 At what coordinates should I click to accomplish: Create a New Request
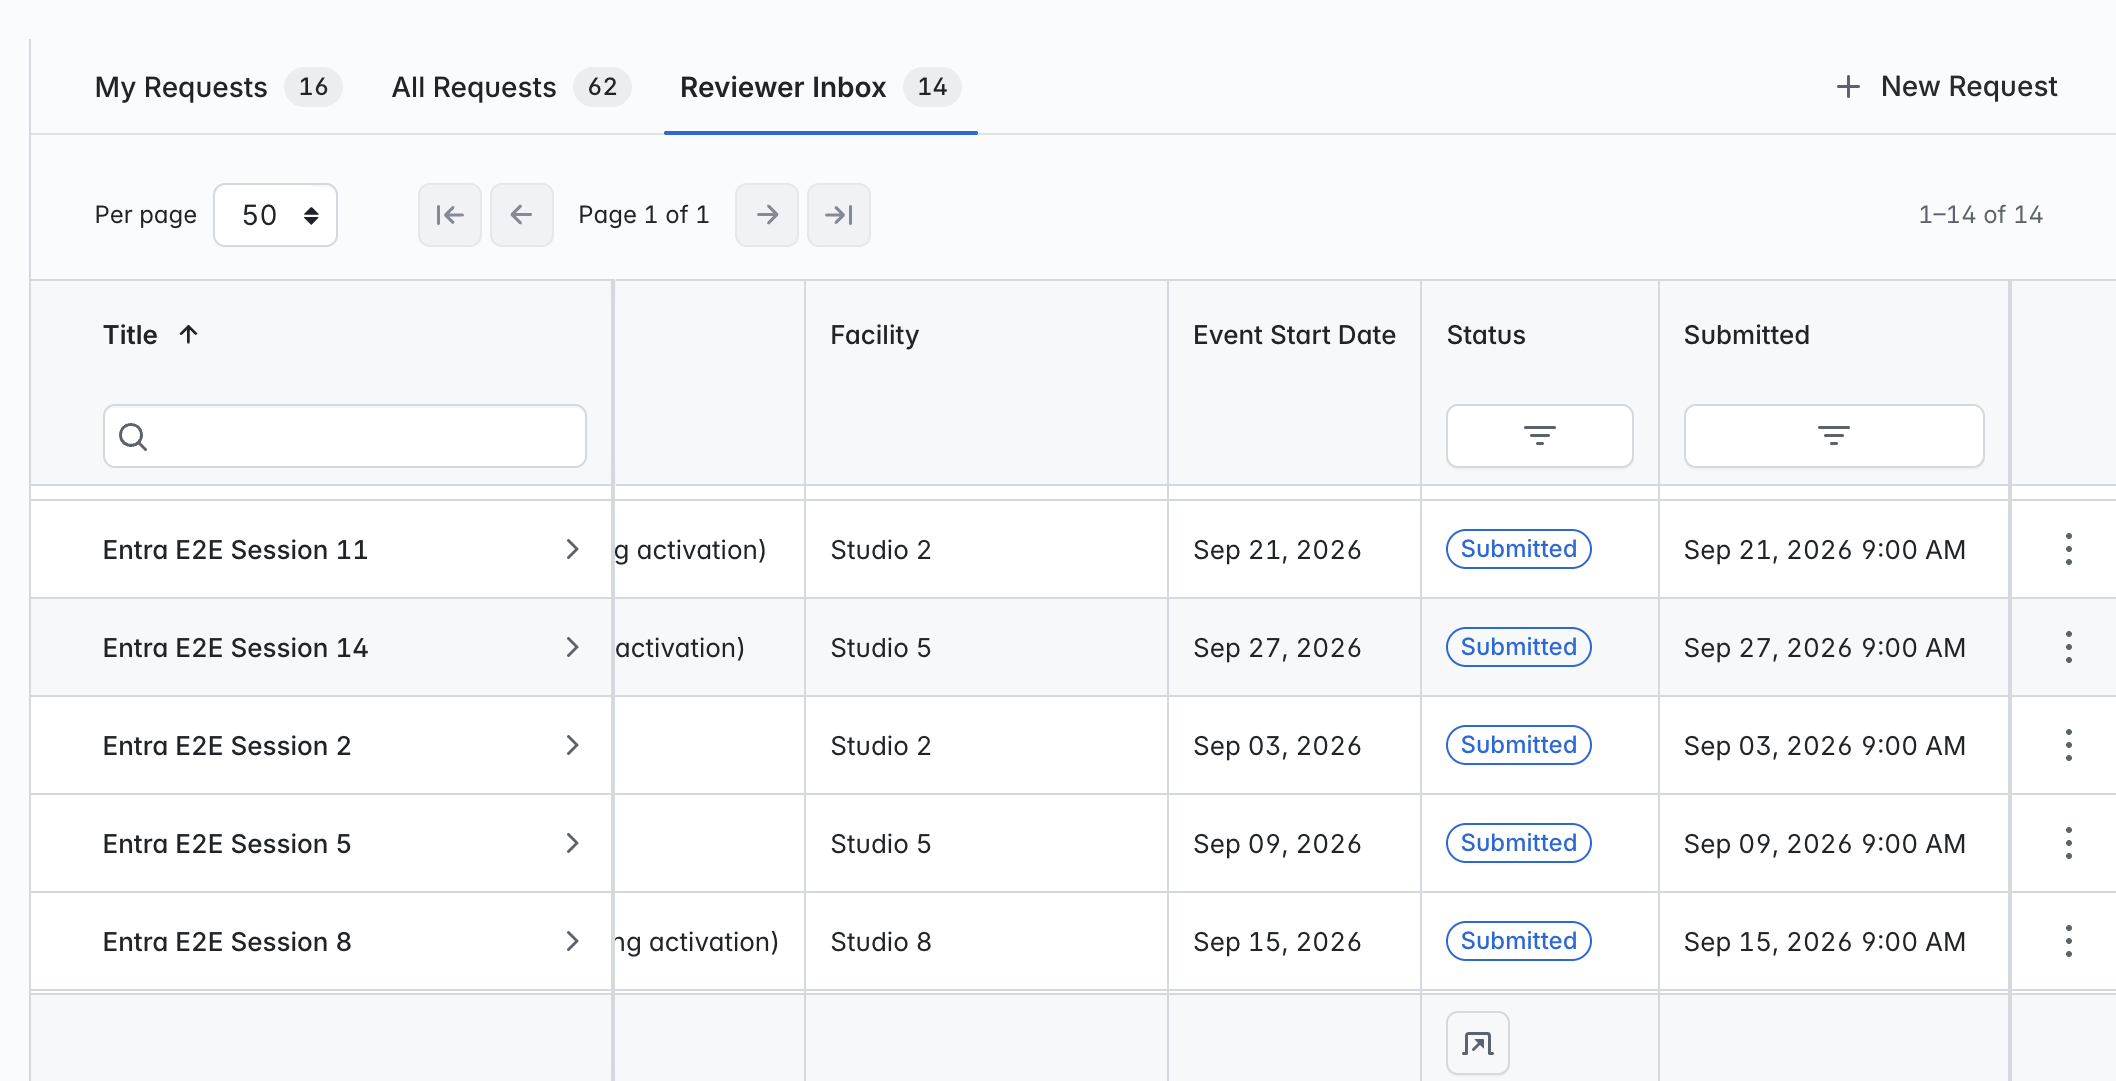coord(1947,87)
